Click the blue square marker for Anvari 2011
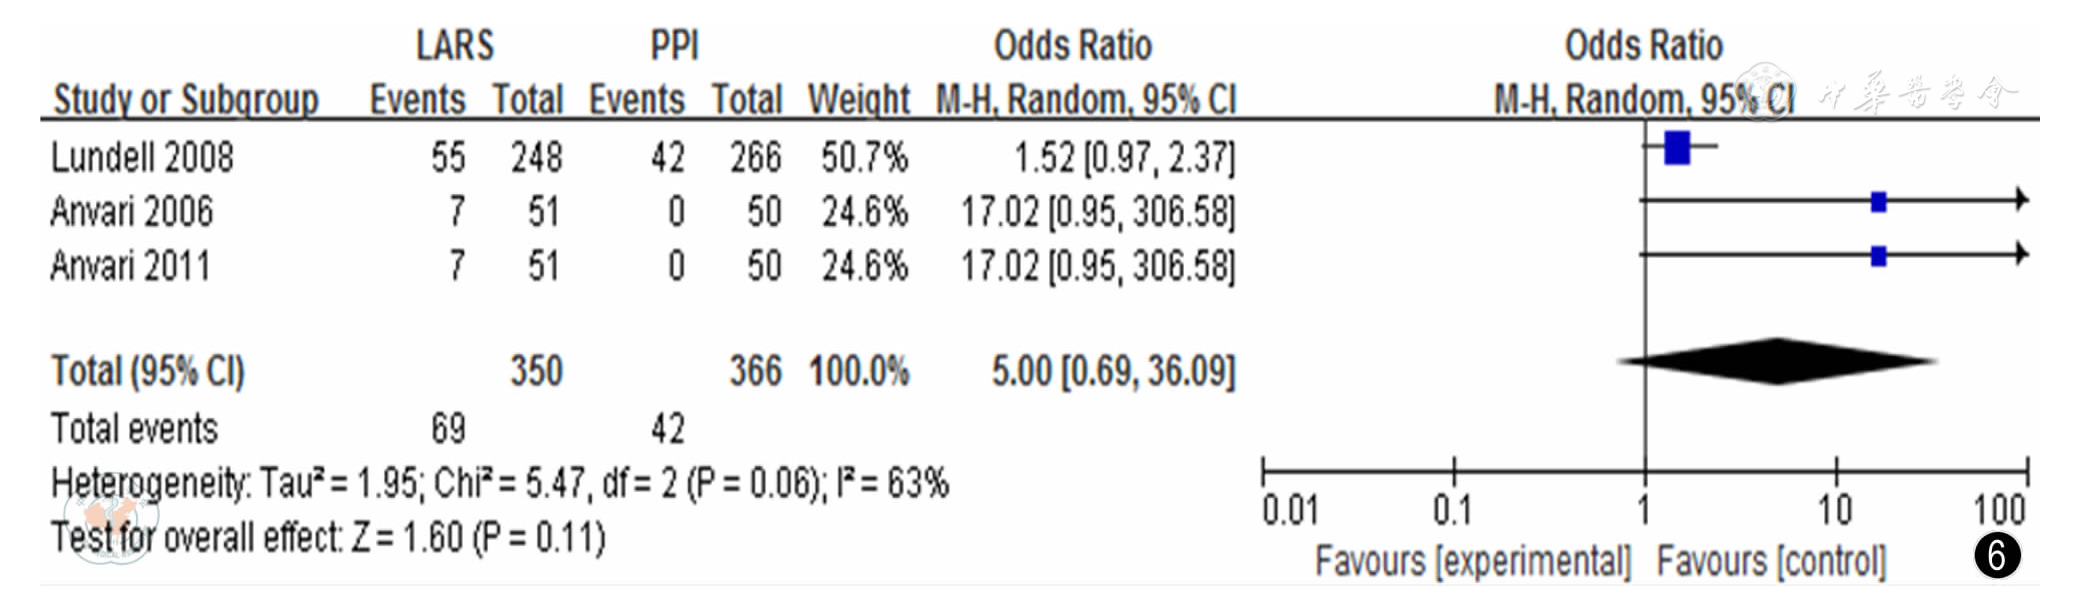This screenshot has height=595, width=2076. click(x=1878, y=256)
